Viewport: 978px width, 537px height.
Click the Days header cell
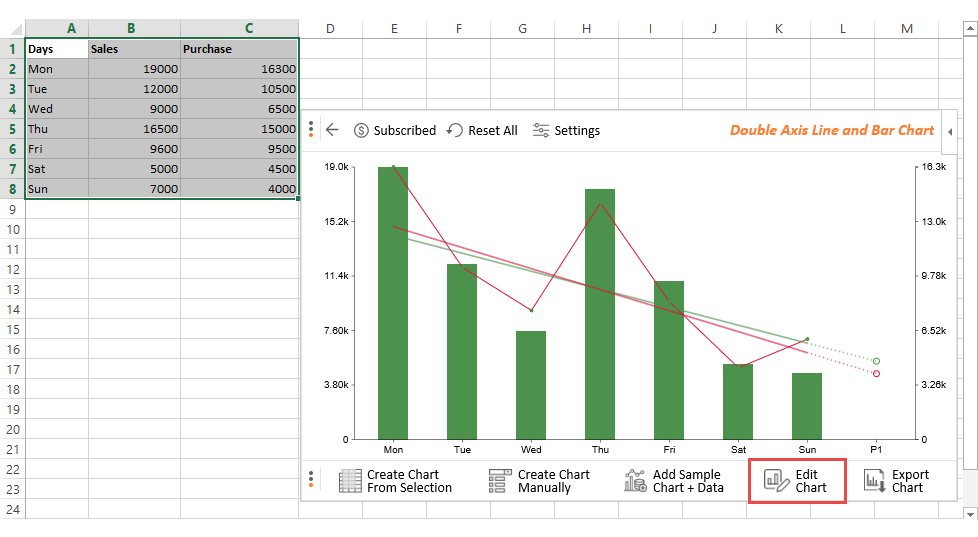point(57,49)
